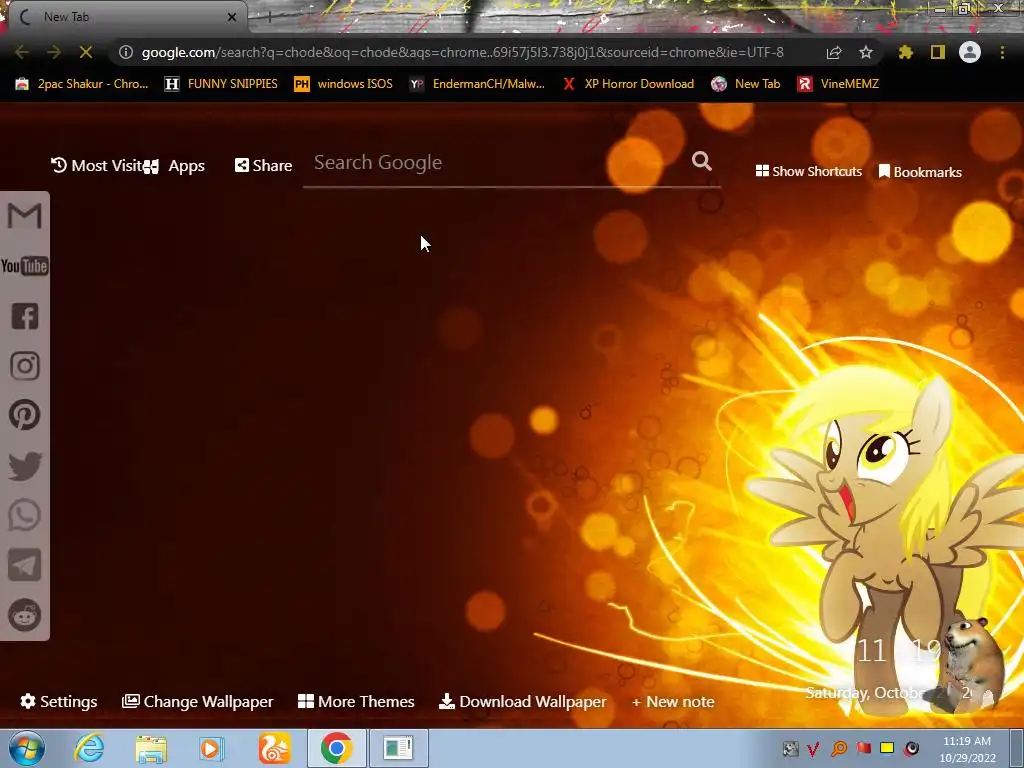The height and width of the screenshot is (768, 1024).
Task: Click Download Wallpaper
Action: (x=522, y=701)
